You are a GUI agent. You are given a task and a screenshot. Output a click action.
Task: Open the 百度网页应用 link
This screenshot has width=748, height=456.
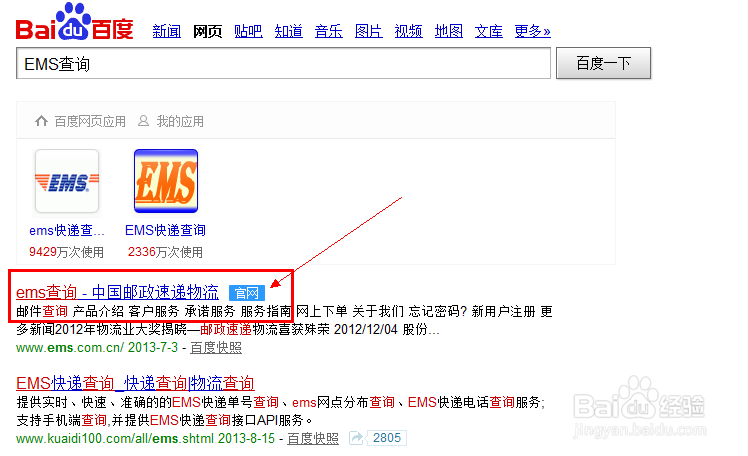(x=90, y=122)
